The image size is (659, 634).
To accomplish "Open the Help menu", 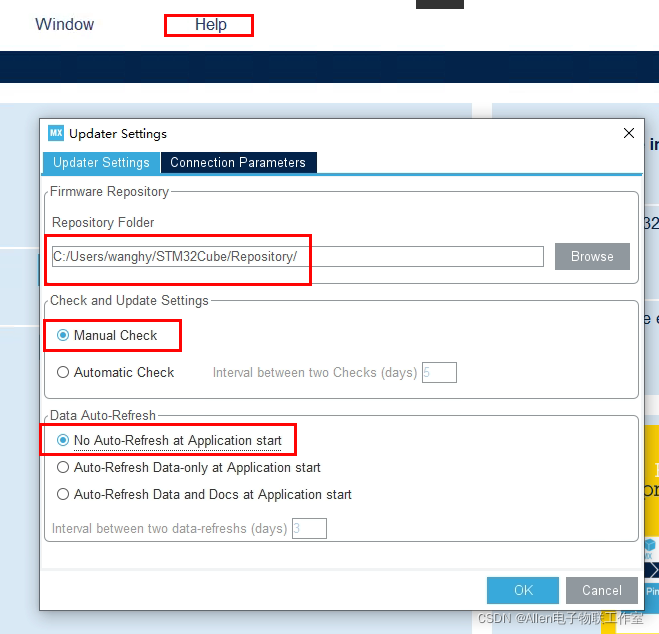I will coord(211,24).
